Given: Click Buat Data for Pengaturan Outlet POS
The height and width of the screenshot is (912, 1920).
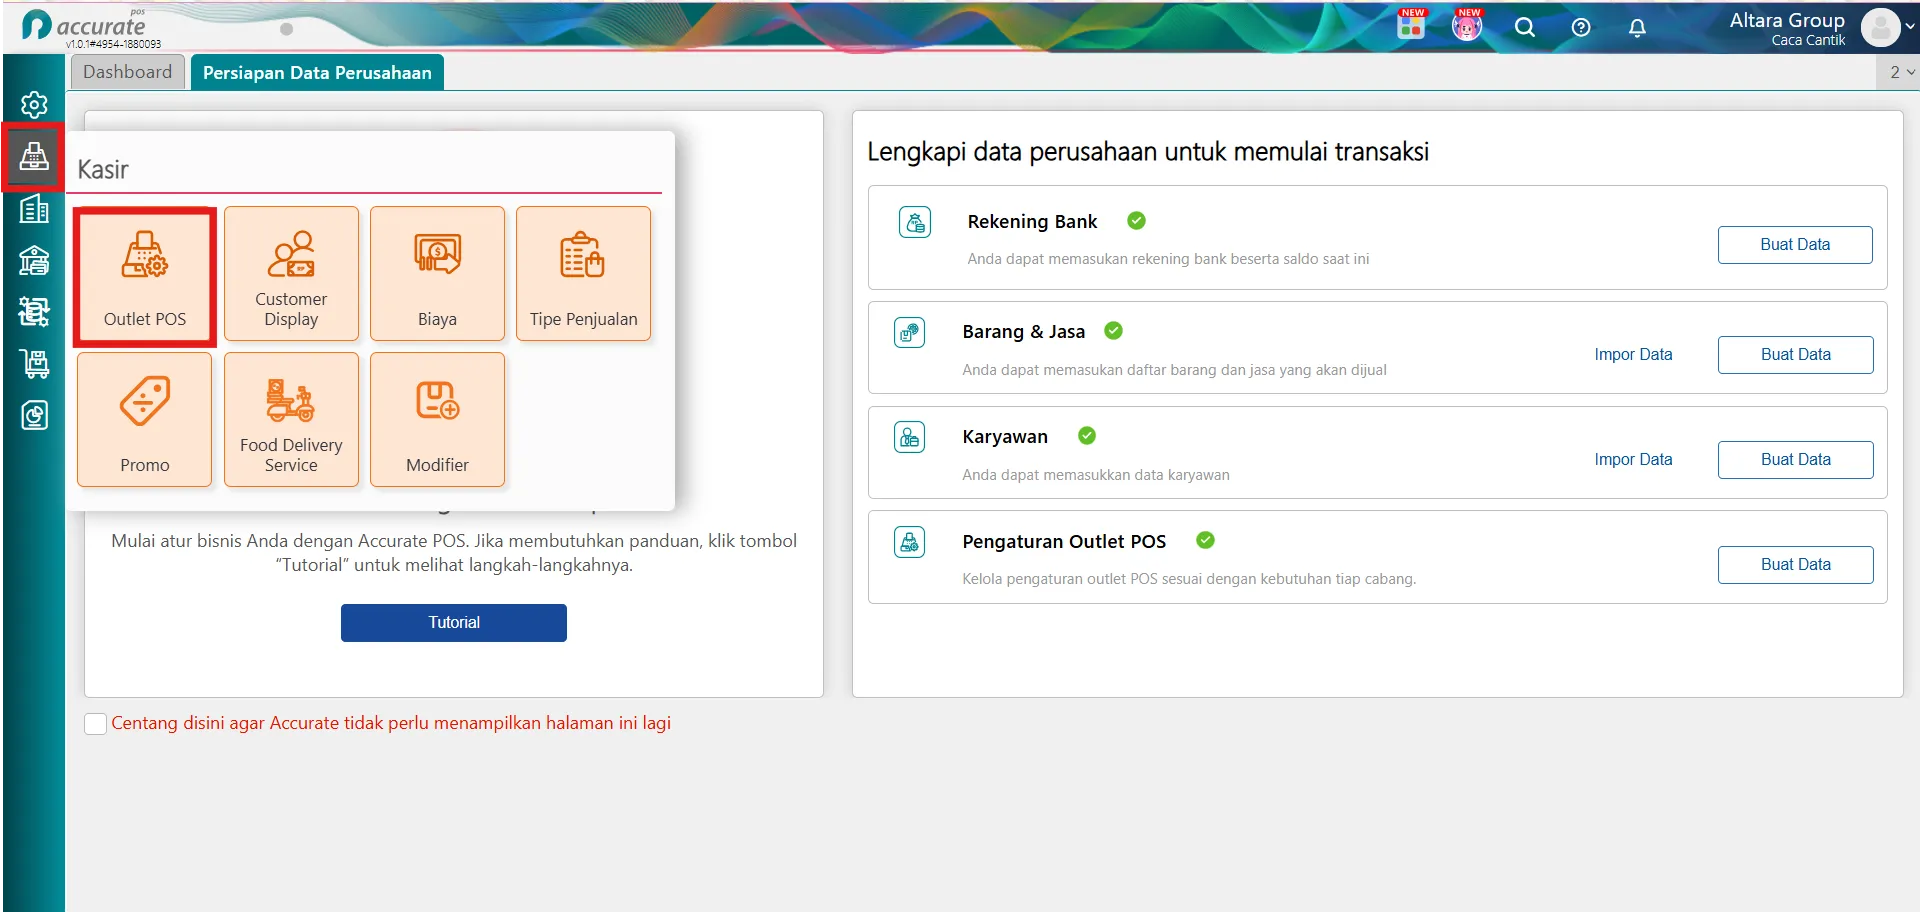Looking at the screenshot, I should point(1795,565).
